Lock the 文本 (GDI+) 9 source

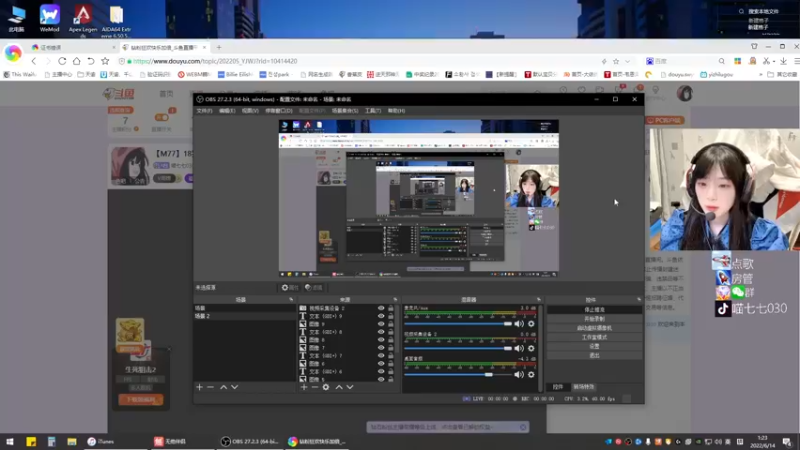(x=391, y=316)
